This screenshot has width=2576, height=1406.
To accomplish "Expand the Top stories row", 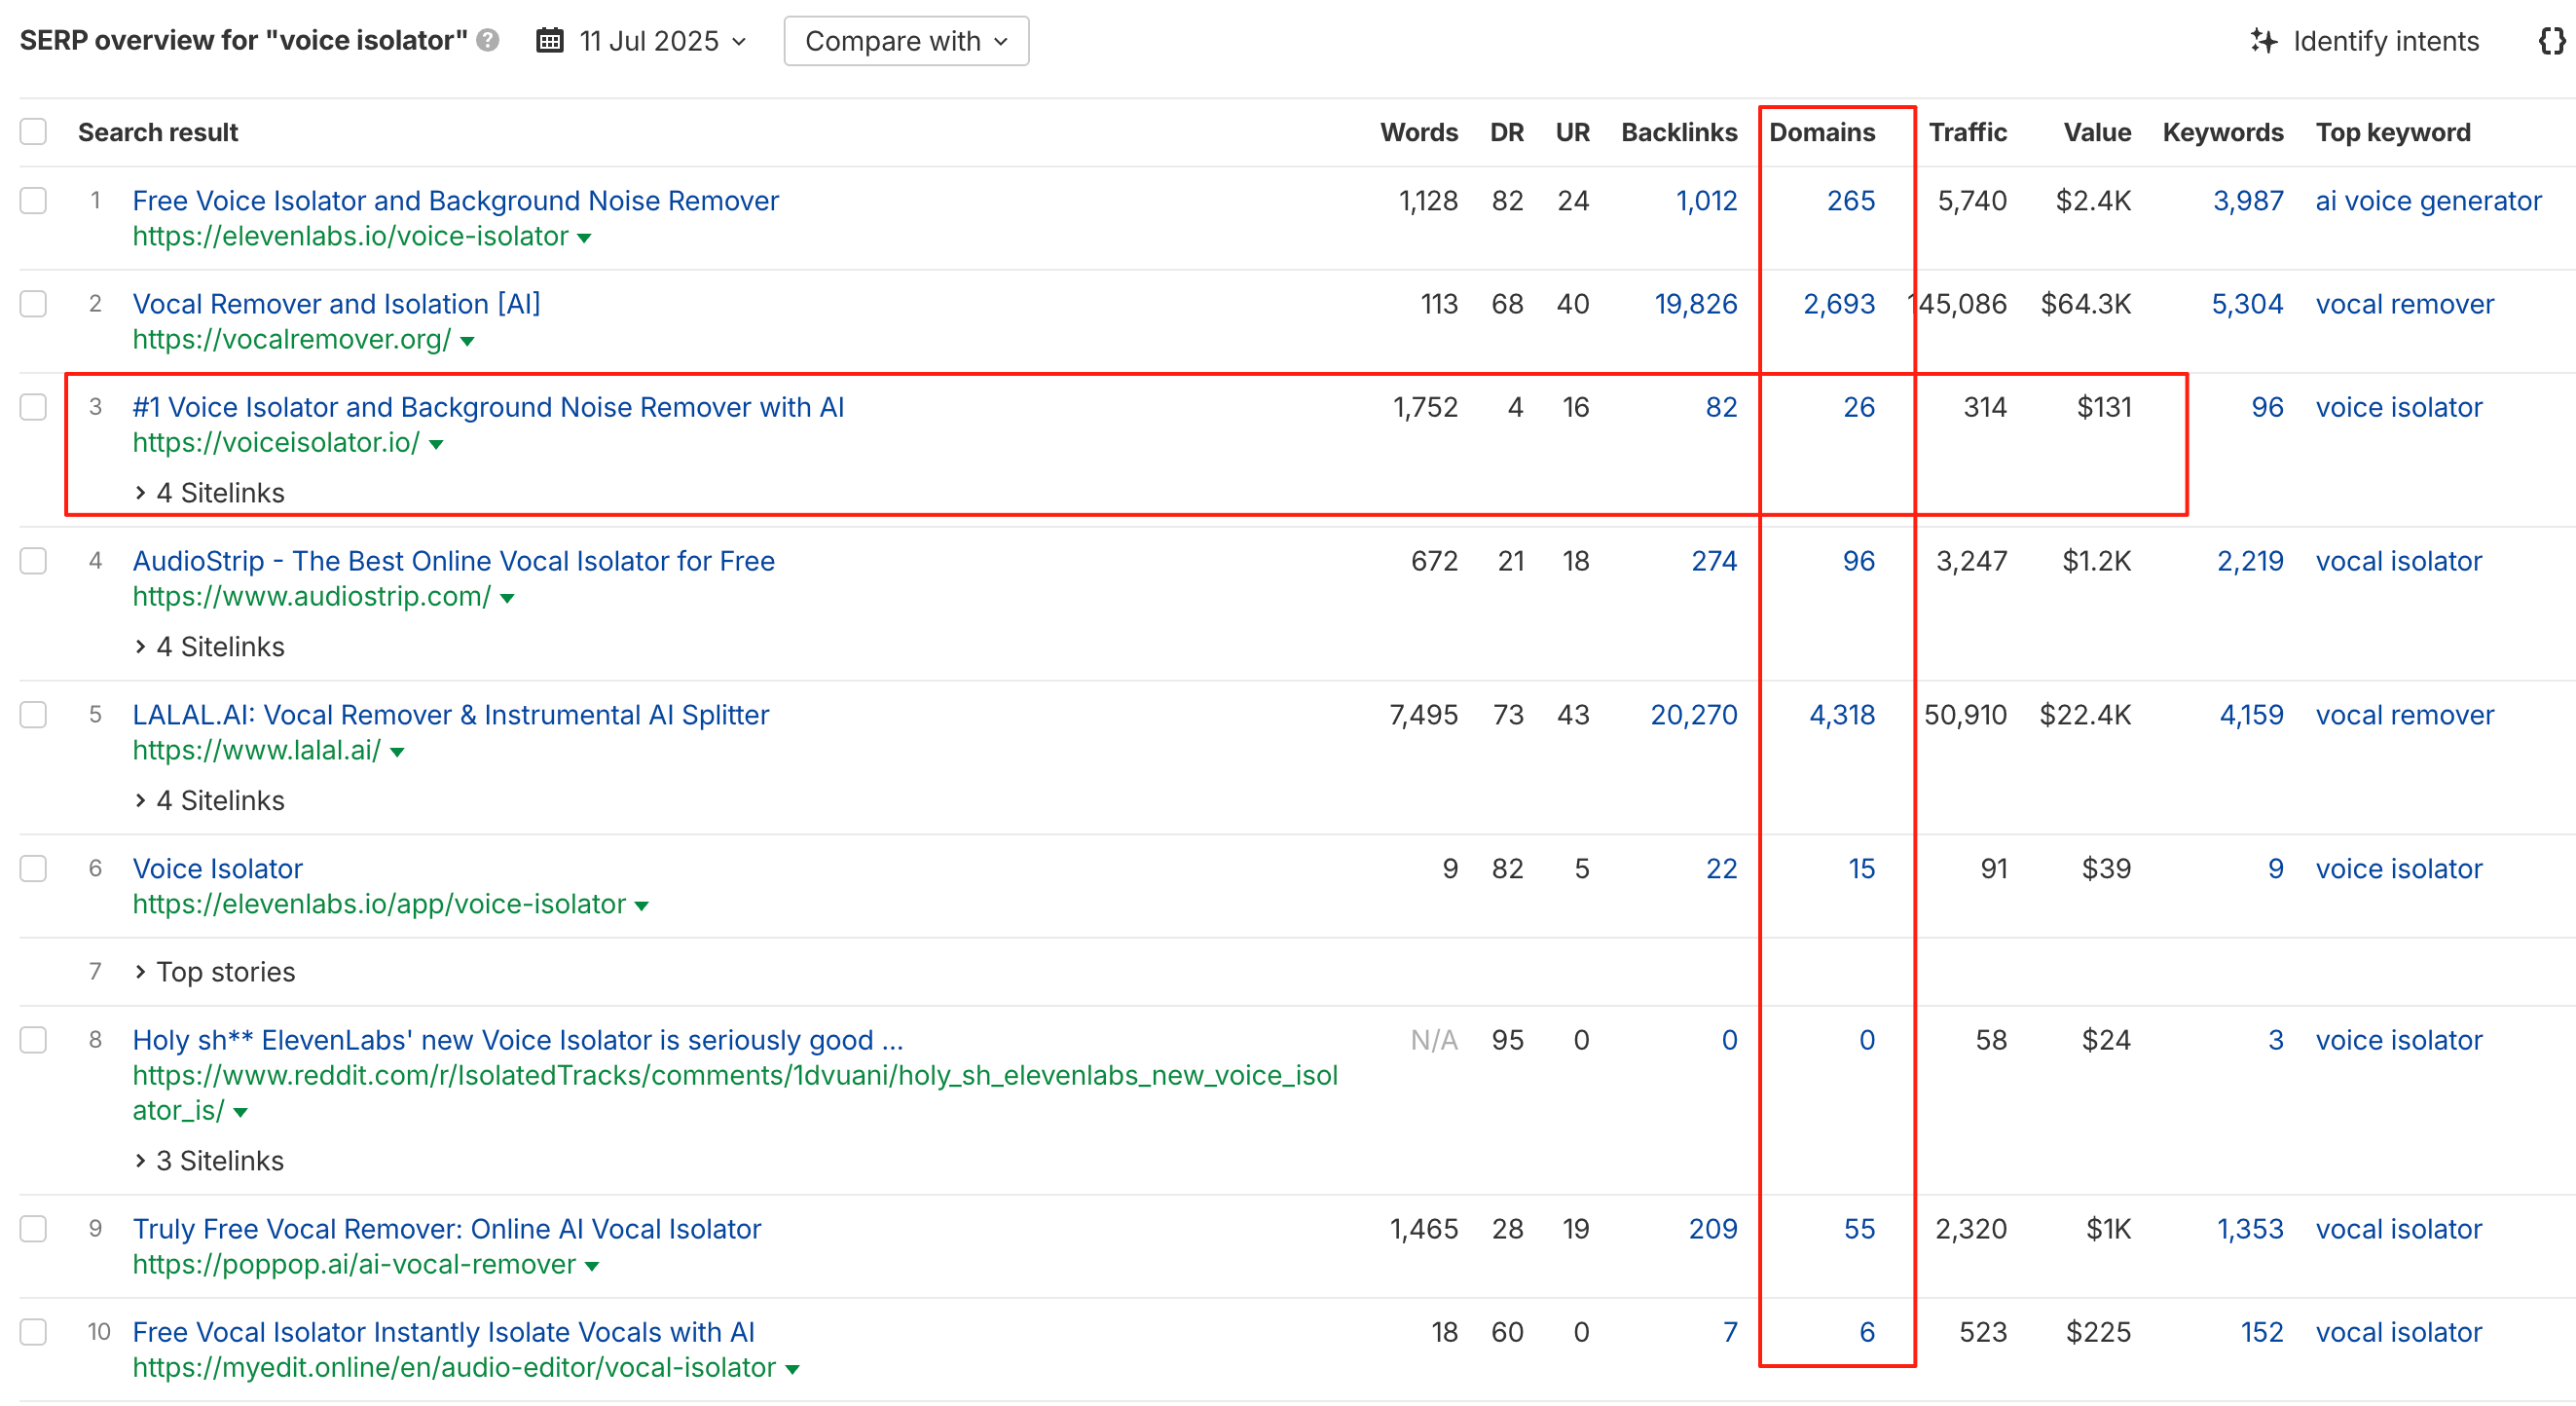I will pos(215,972).
